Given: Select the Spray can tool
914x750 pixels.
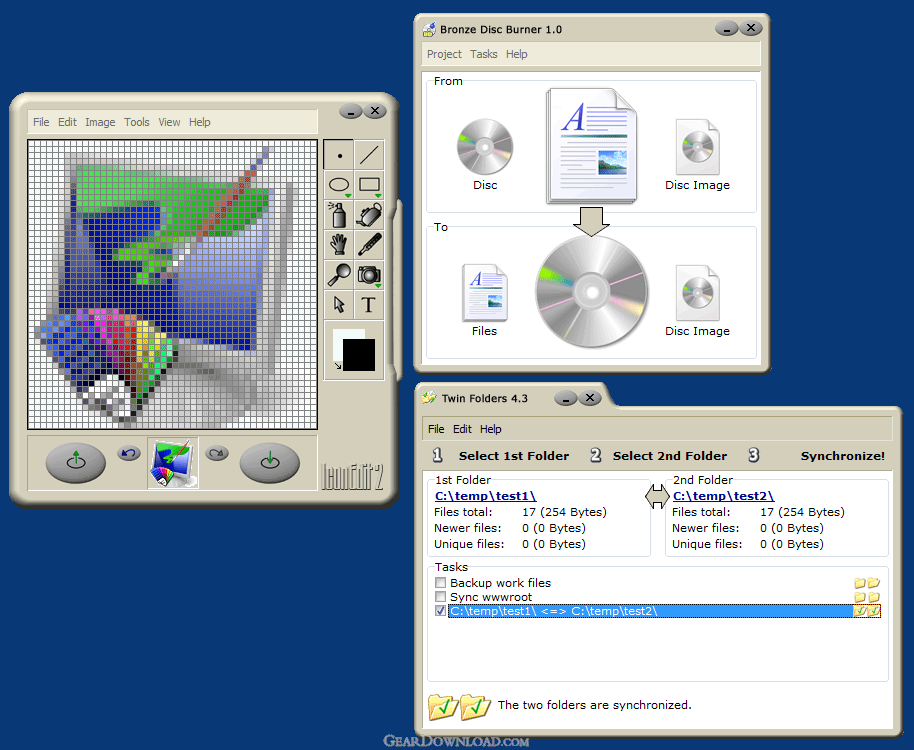Looking at the screenshot, I should pyautogui.click(x=339, y=215).
